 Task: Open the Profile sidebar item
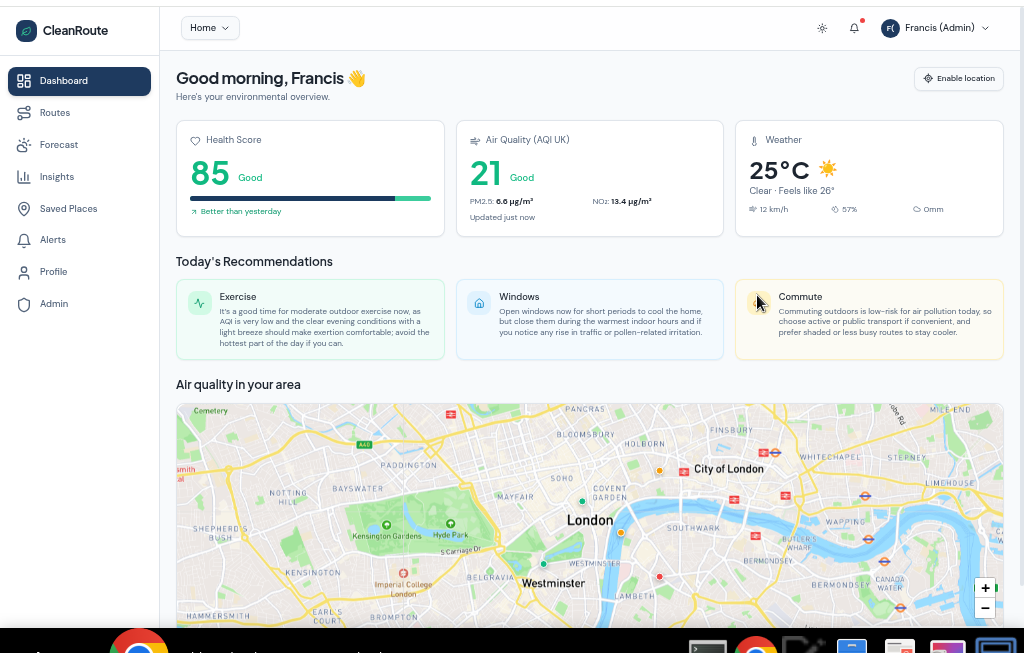79,272
